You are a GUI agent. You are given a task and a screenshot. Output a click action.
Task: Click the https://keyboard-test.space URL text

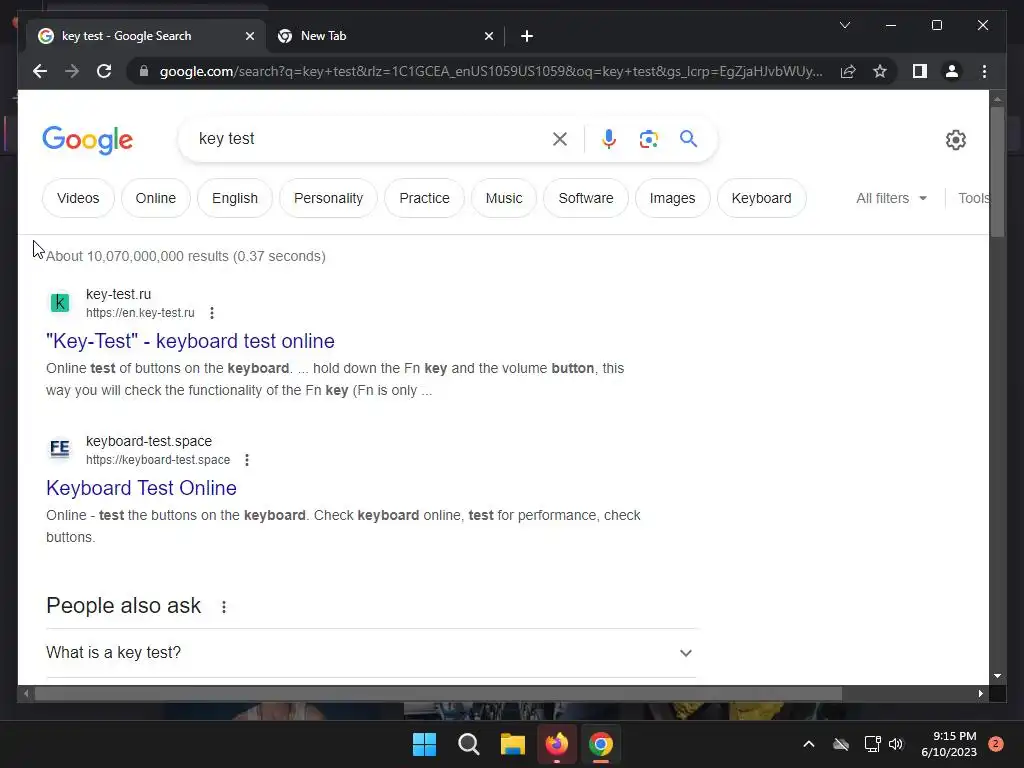pos(158,460)
